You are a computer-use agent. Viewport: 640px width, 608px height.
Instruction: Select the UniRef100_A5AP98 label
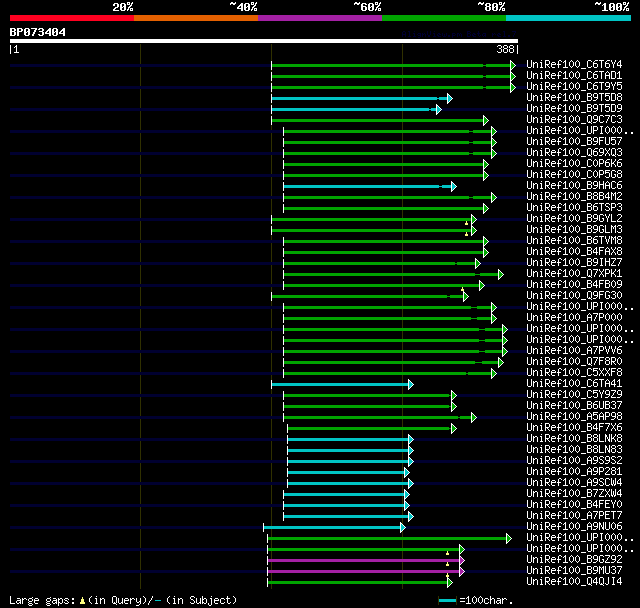574,417
